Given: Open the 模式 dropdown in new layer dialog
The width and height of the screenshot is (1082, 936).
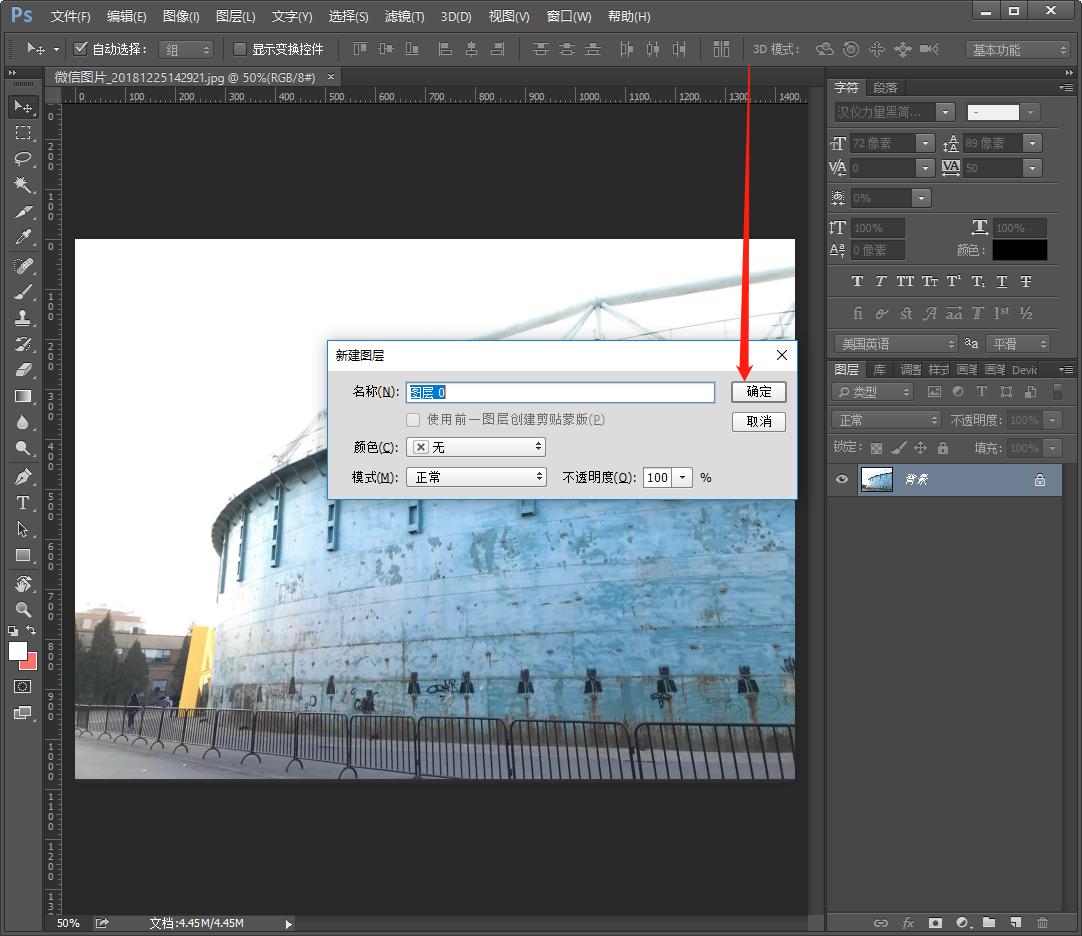Looking at the screenshot, I should (x=476, y=477).
